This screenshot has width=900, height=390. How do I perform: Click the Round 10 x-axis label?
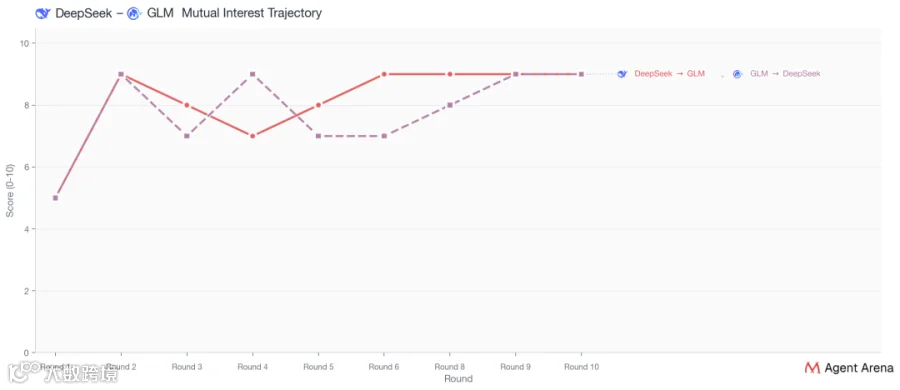[x=581, y=368]
